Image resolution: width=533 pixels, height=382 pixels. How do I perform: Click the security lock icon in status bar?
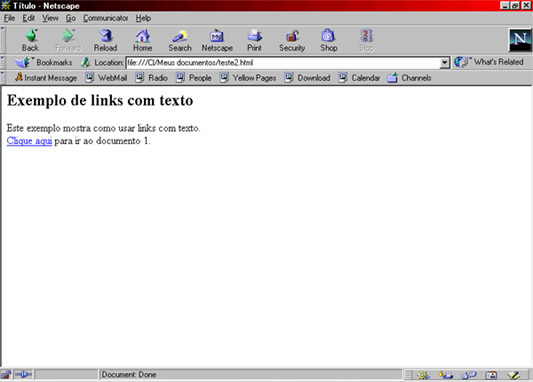(x=6, y=375)
